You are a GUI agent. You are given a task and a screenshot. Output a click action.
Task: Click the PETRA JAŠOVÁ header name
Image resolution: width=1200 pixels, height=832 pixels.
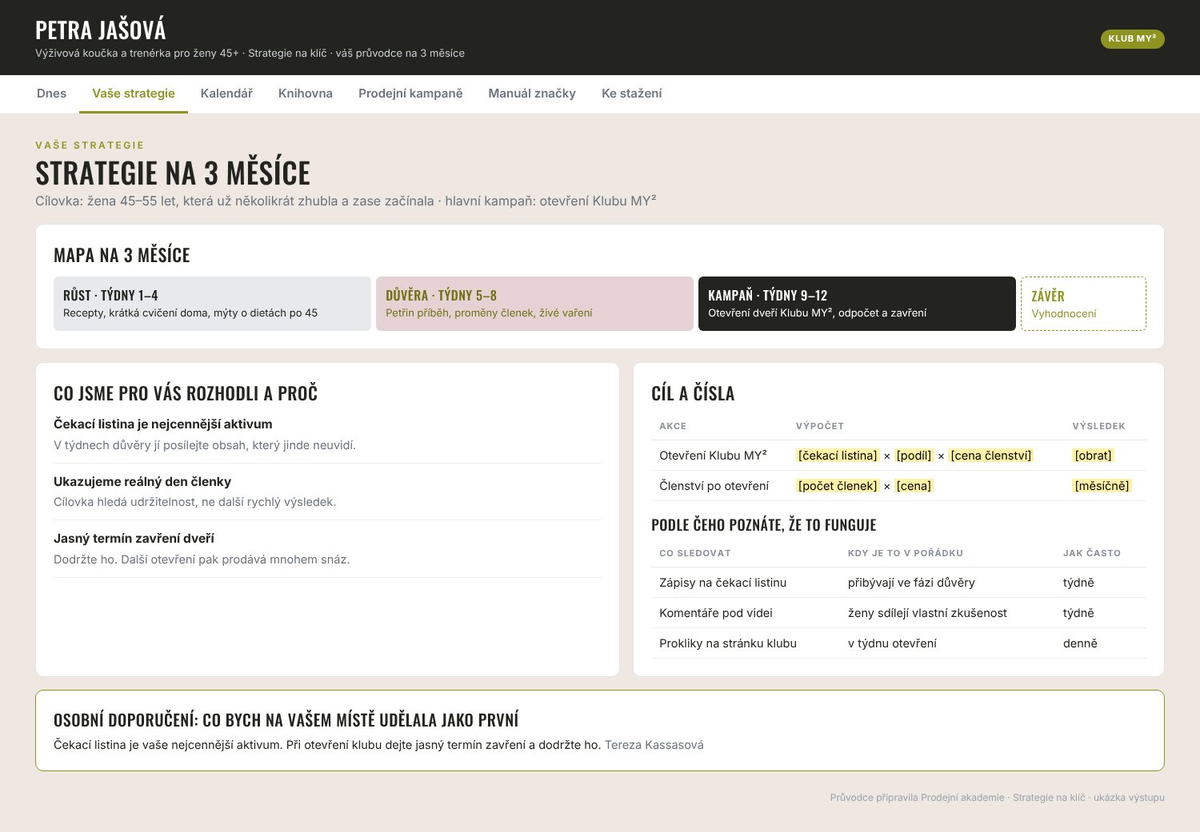(x=100, y=30)
